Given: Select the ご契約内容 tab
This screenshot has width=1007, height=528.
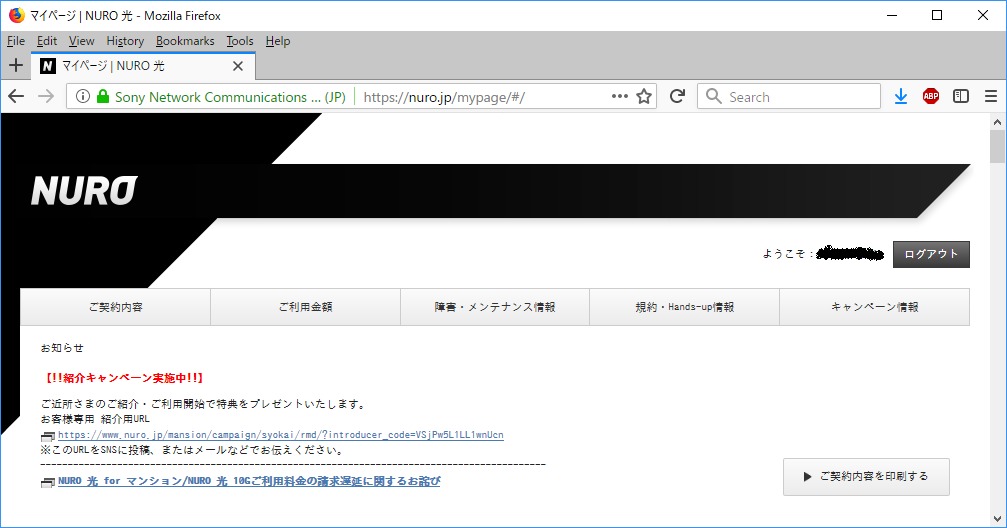Looking at the screenshot, I should tap(115, 307).
